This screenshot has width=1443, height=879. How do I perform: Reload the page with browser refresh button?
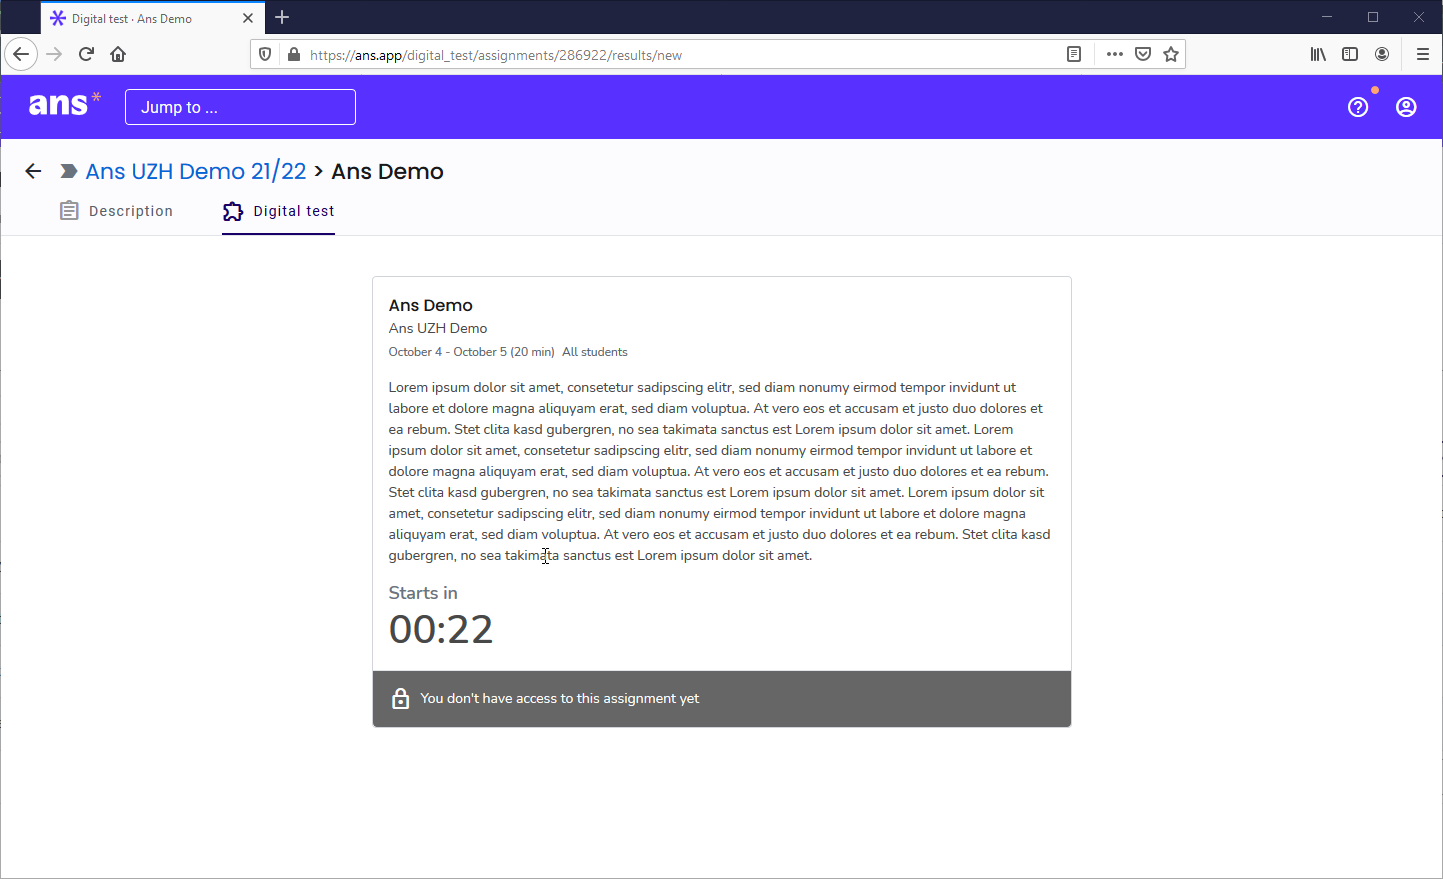click(x=87, y=54)
